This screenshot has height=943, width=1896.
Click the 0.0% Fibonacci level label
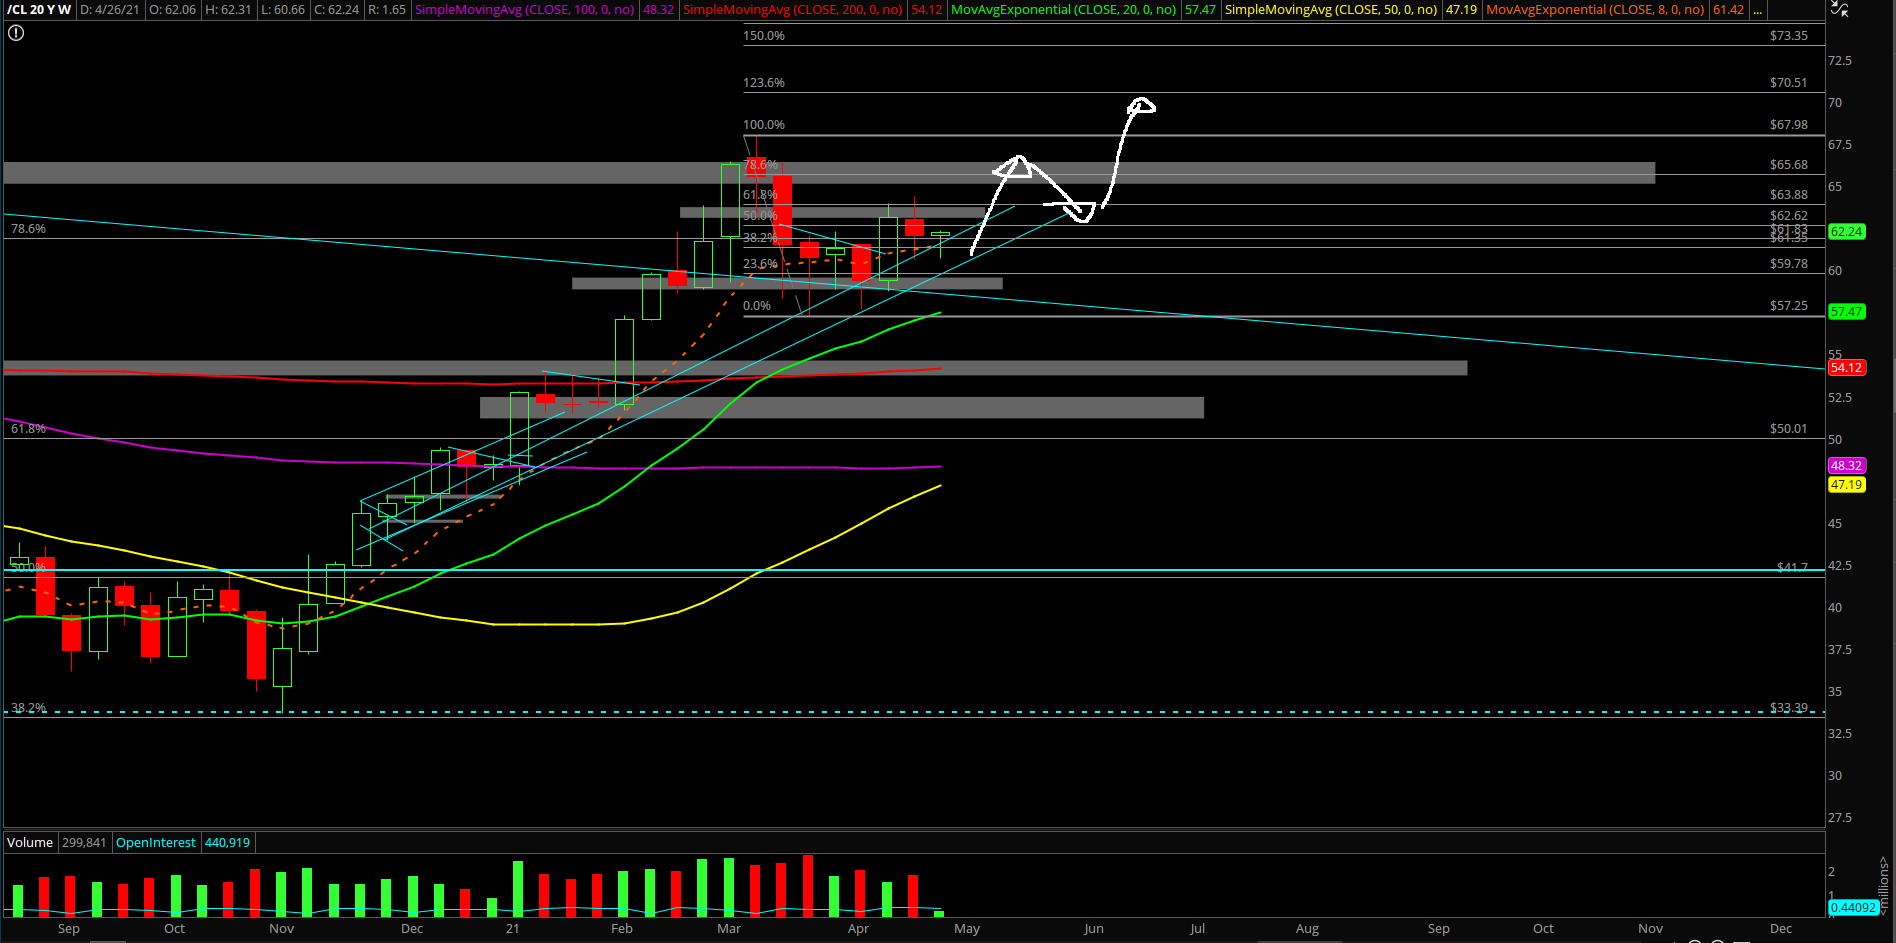[x=757, y=305]
